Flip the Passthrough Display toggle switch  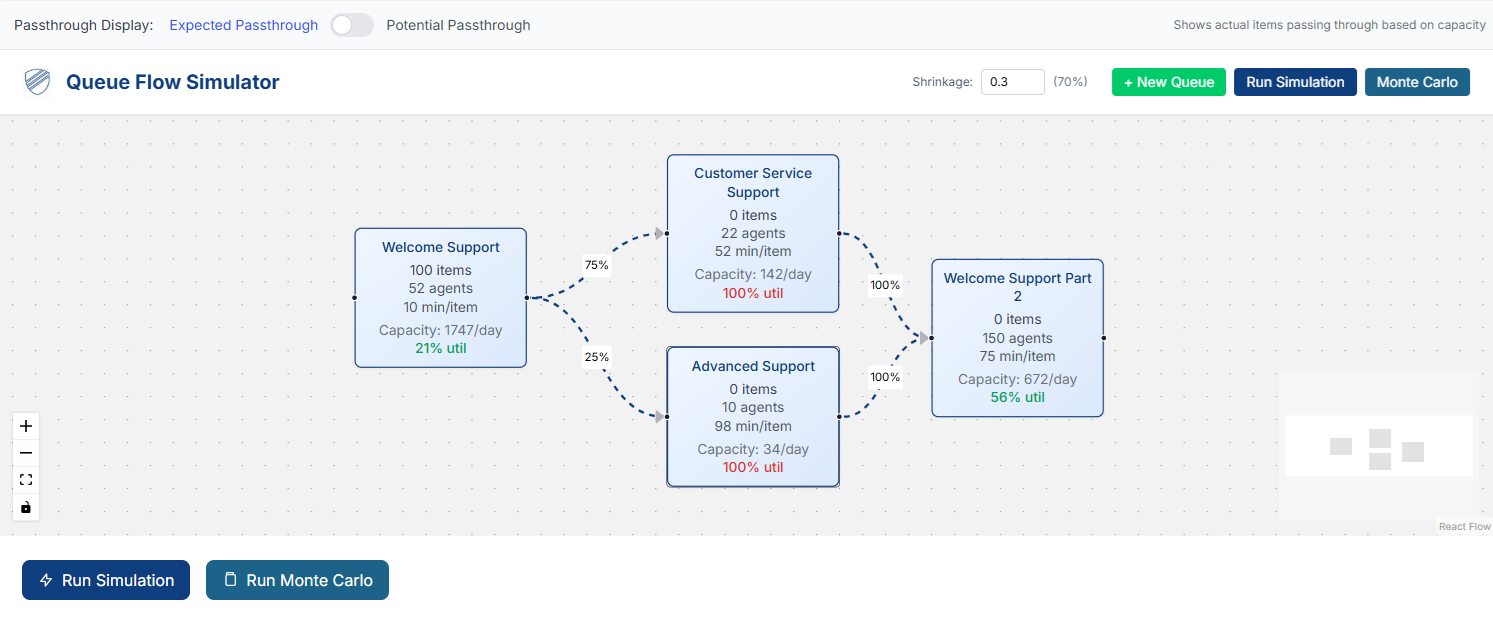pyautogui.click(x=351, y=24)
